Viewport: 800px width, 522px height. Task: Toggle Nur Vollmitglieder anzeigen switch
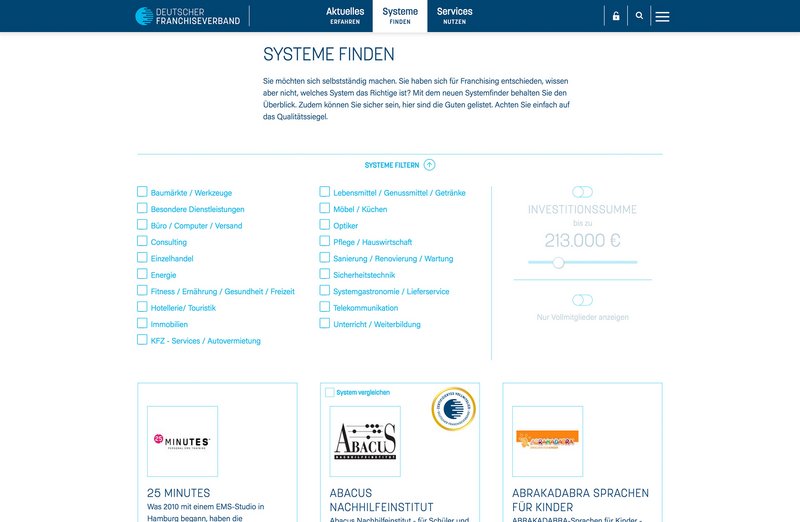(x=582, y=300)
